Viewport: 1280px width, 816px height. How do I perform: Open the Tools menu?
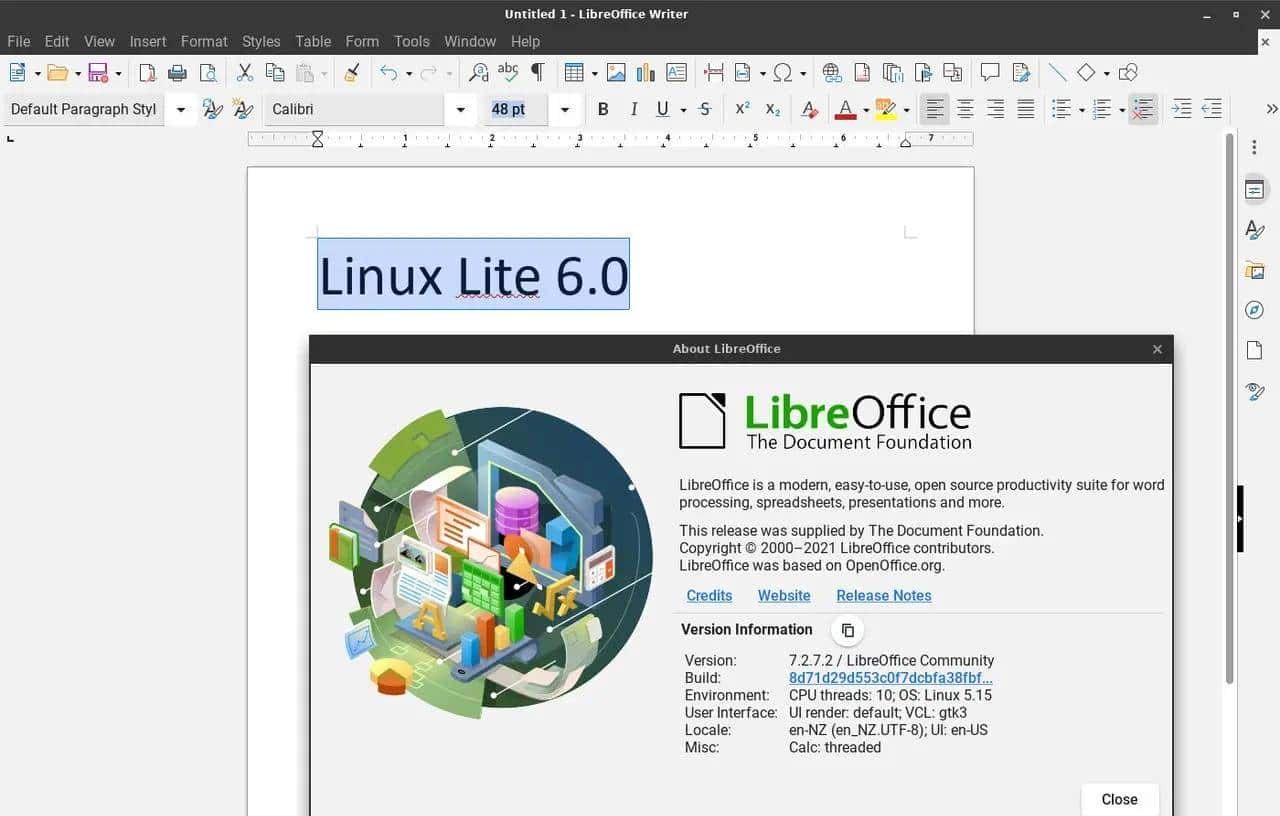click(411, 41)
